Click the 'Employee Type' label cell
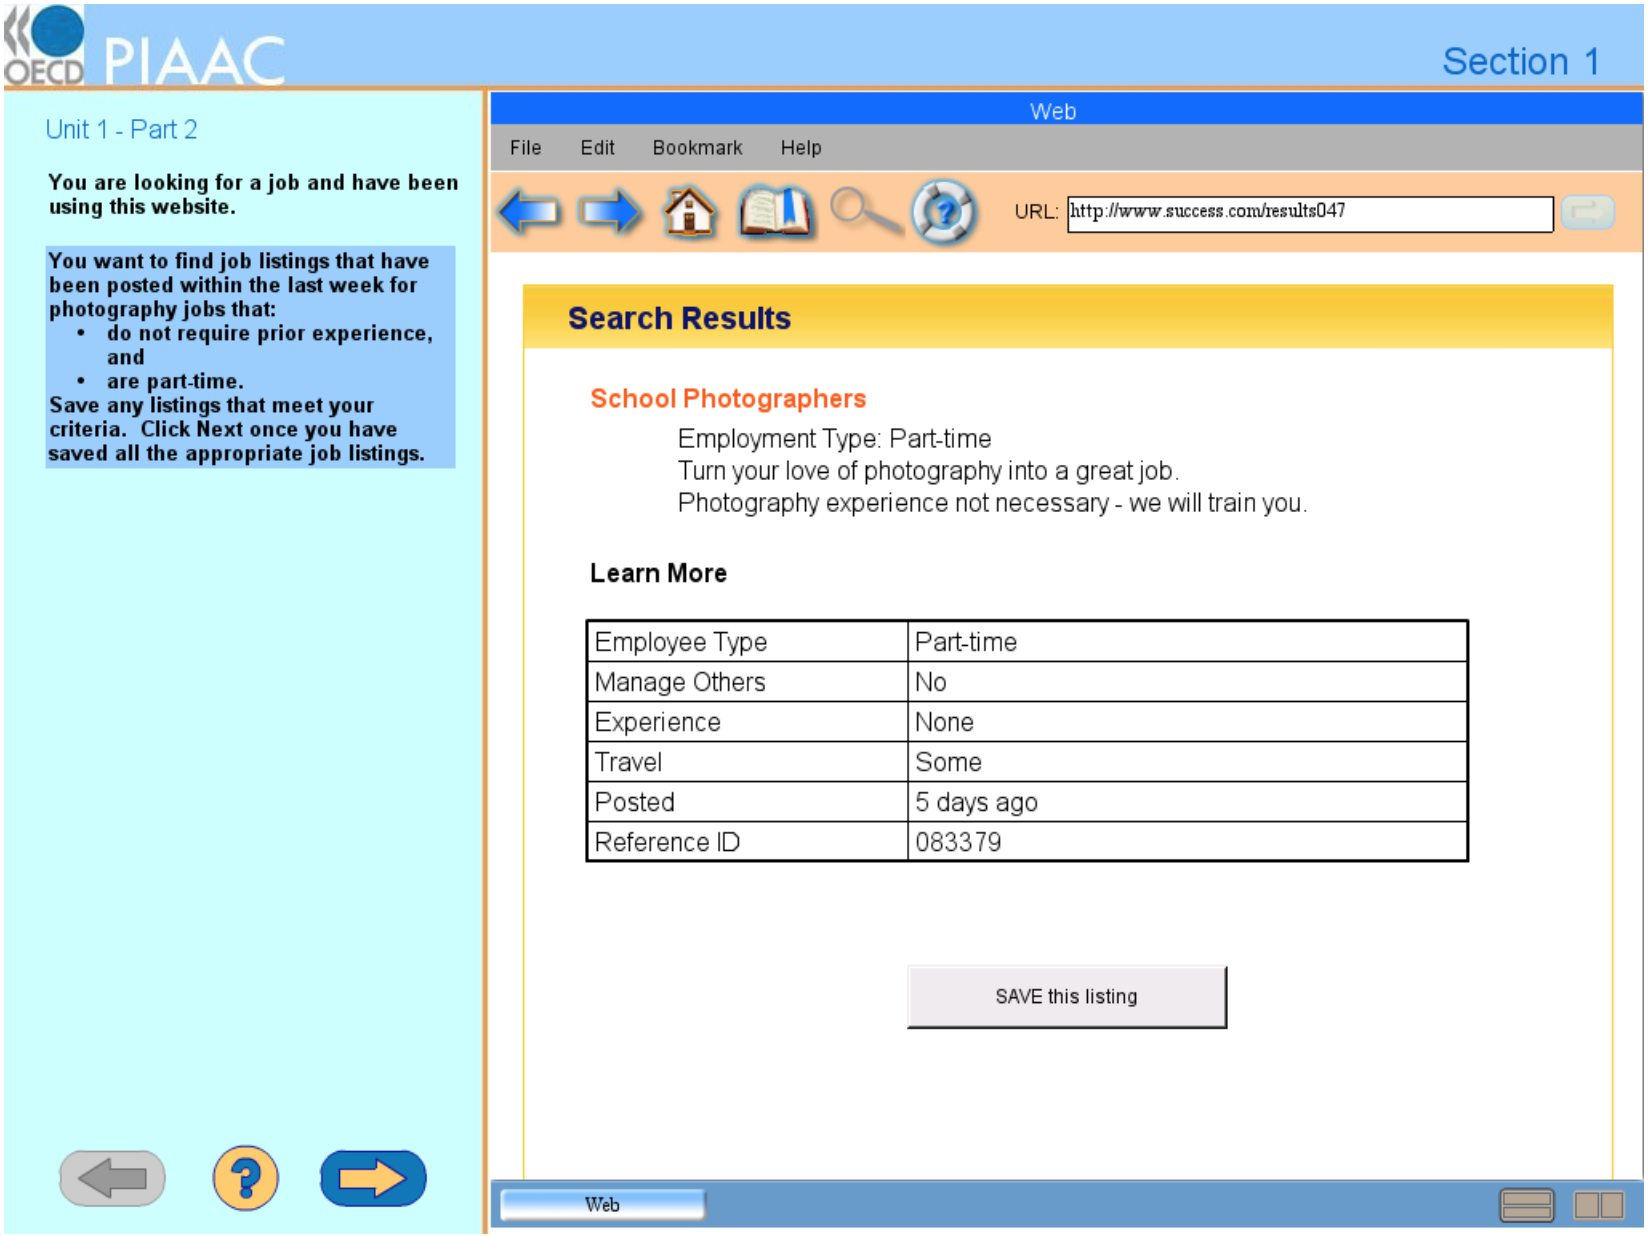This screenshot has height=1236, width=1652. (x=747, y=642)
